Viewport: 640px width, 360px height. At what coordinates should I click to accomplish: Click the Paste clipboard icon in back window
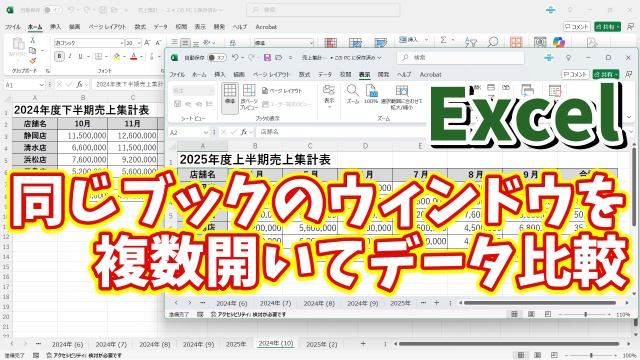pos(18,44)
